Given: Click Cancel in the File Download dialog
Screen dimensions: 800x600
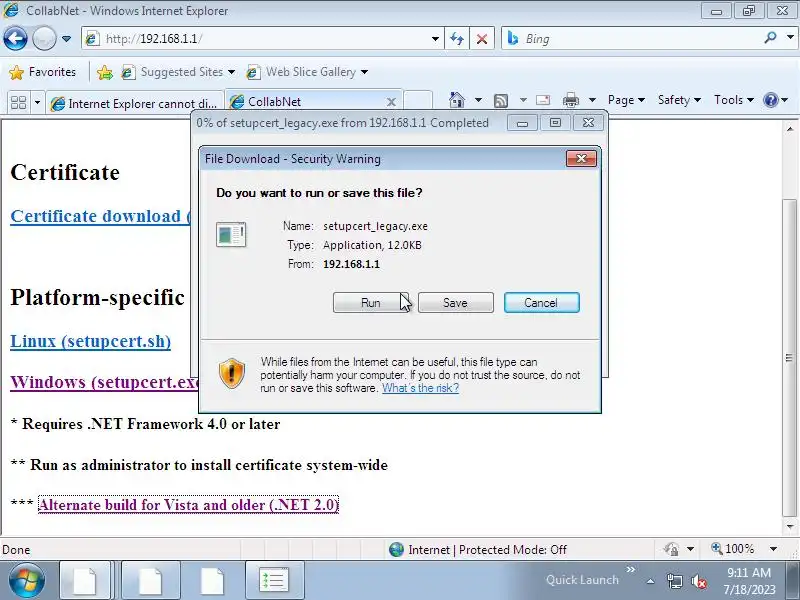Looking at the screenshot, I should pyautogui.click(x=541, y=303).
